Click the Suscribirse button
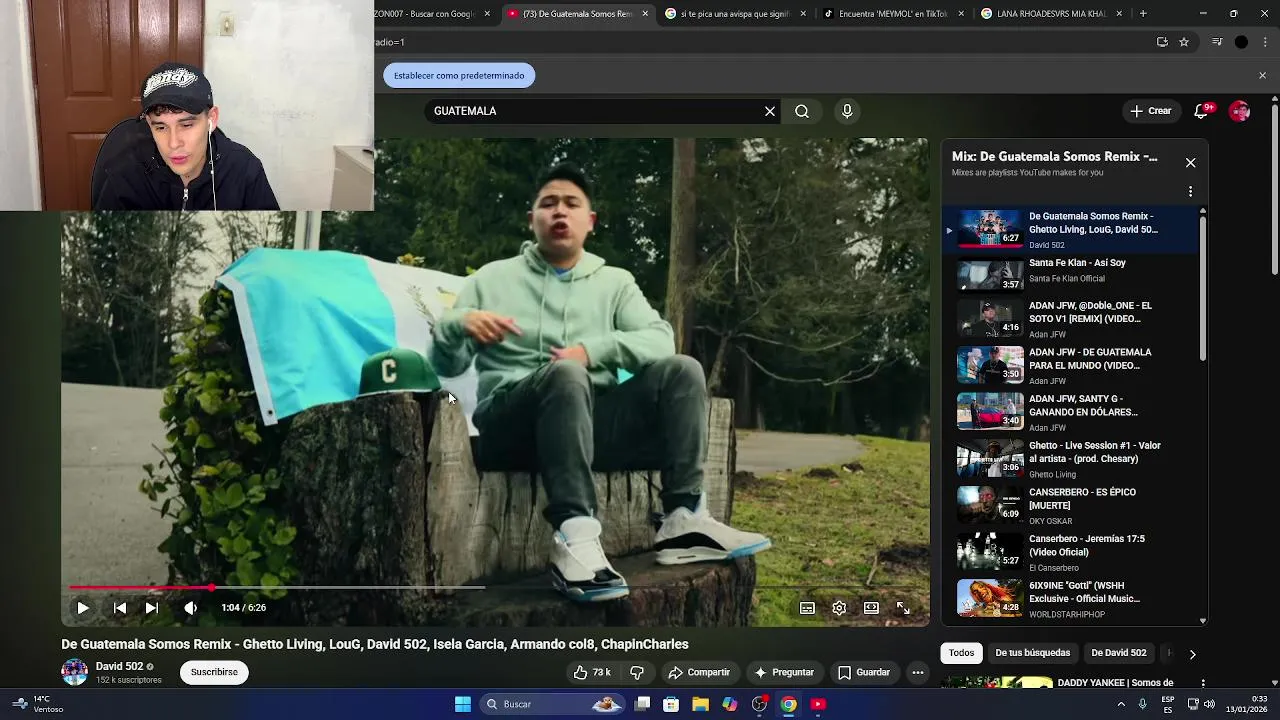The image size is (1280, 720). (214, 672)
